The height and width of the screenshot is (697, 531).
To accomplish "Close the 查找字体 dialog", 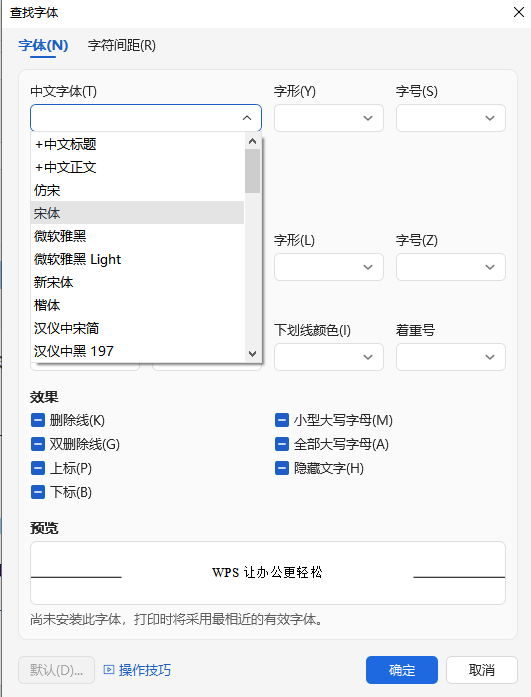I will coord(519,12).
